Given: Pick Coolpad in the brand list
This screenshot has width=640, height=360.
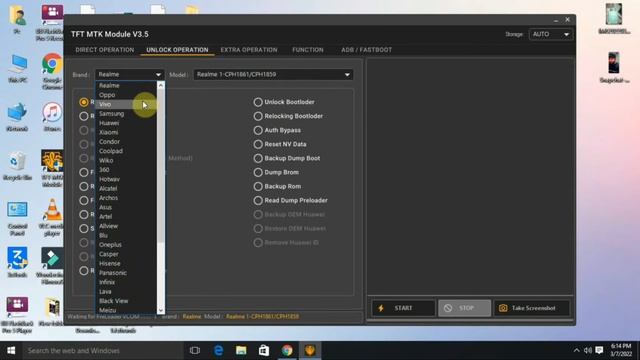Looking at the screenshot, I should [126, 151].
